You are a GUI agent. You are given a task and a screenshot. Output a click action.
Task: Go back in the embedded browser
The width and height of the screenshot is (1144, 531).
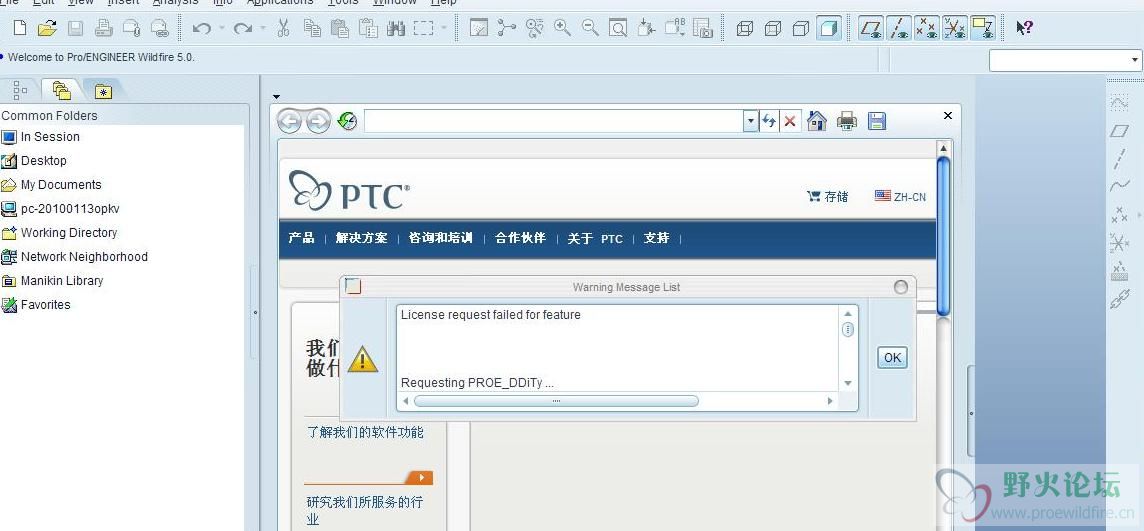[290, 121]
